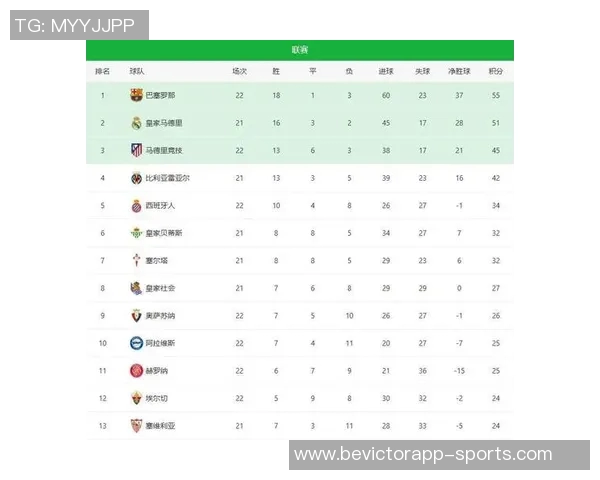
Task: Click the 进球 goals scored column header
Action: [x=386, y=71]
